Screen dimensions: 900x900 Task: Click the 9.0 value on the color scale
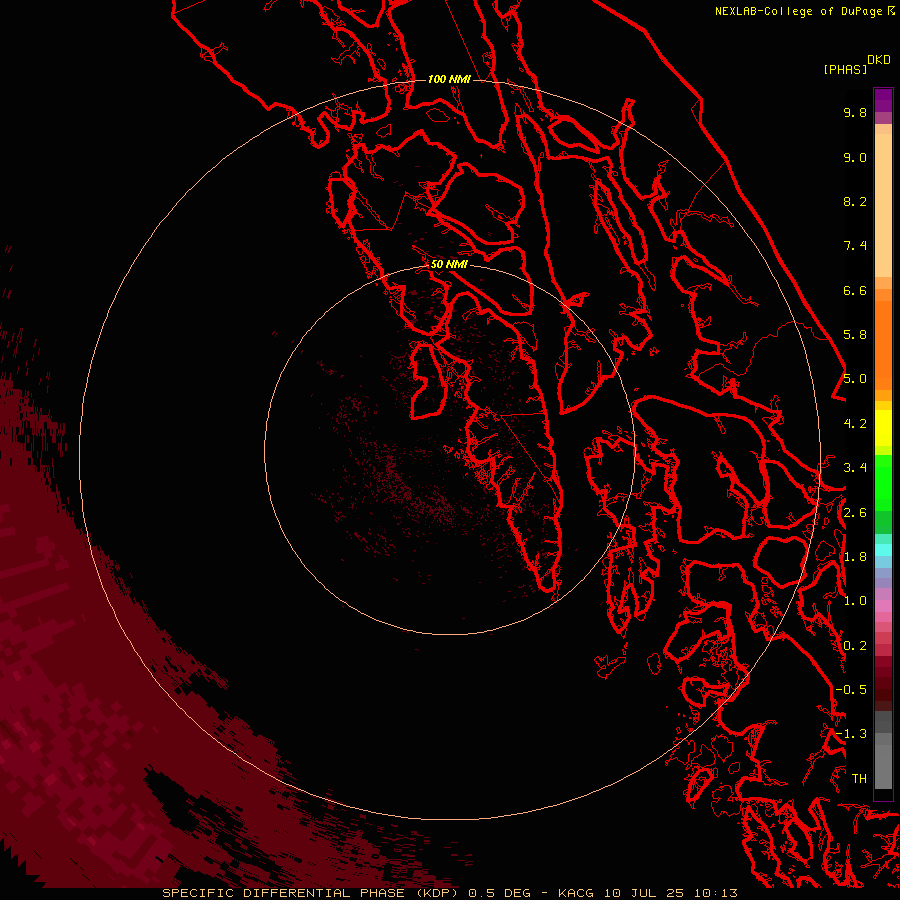(855, 157)
